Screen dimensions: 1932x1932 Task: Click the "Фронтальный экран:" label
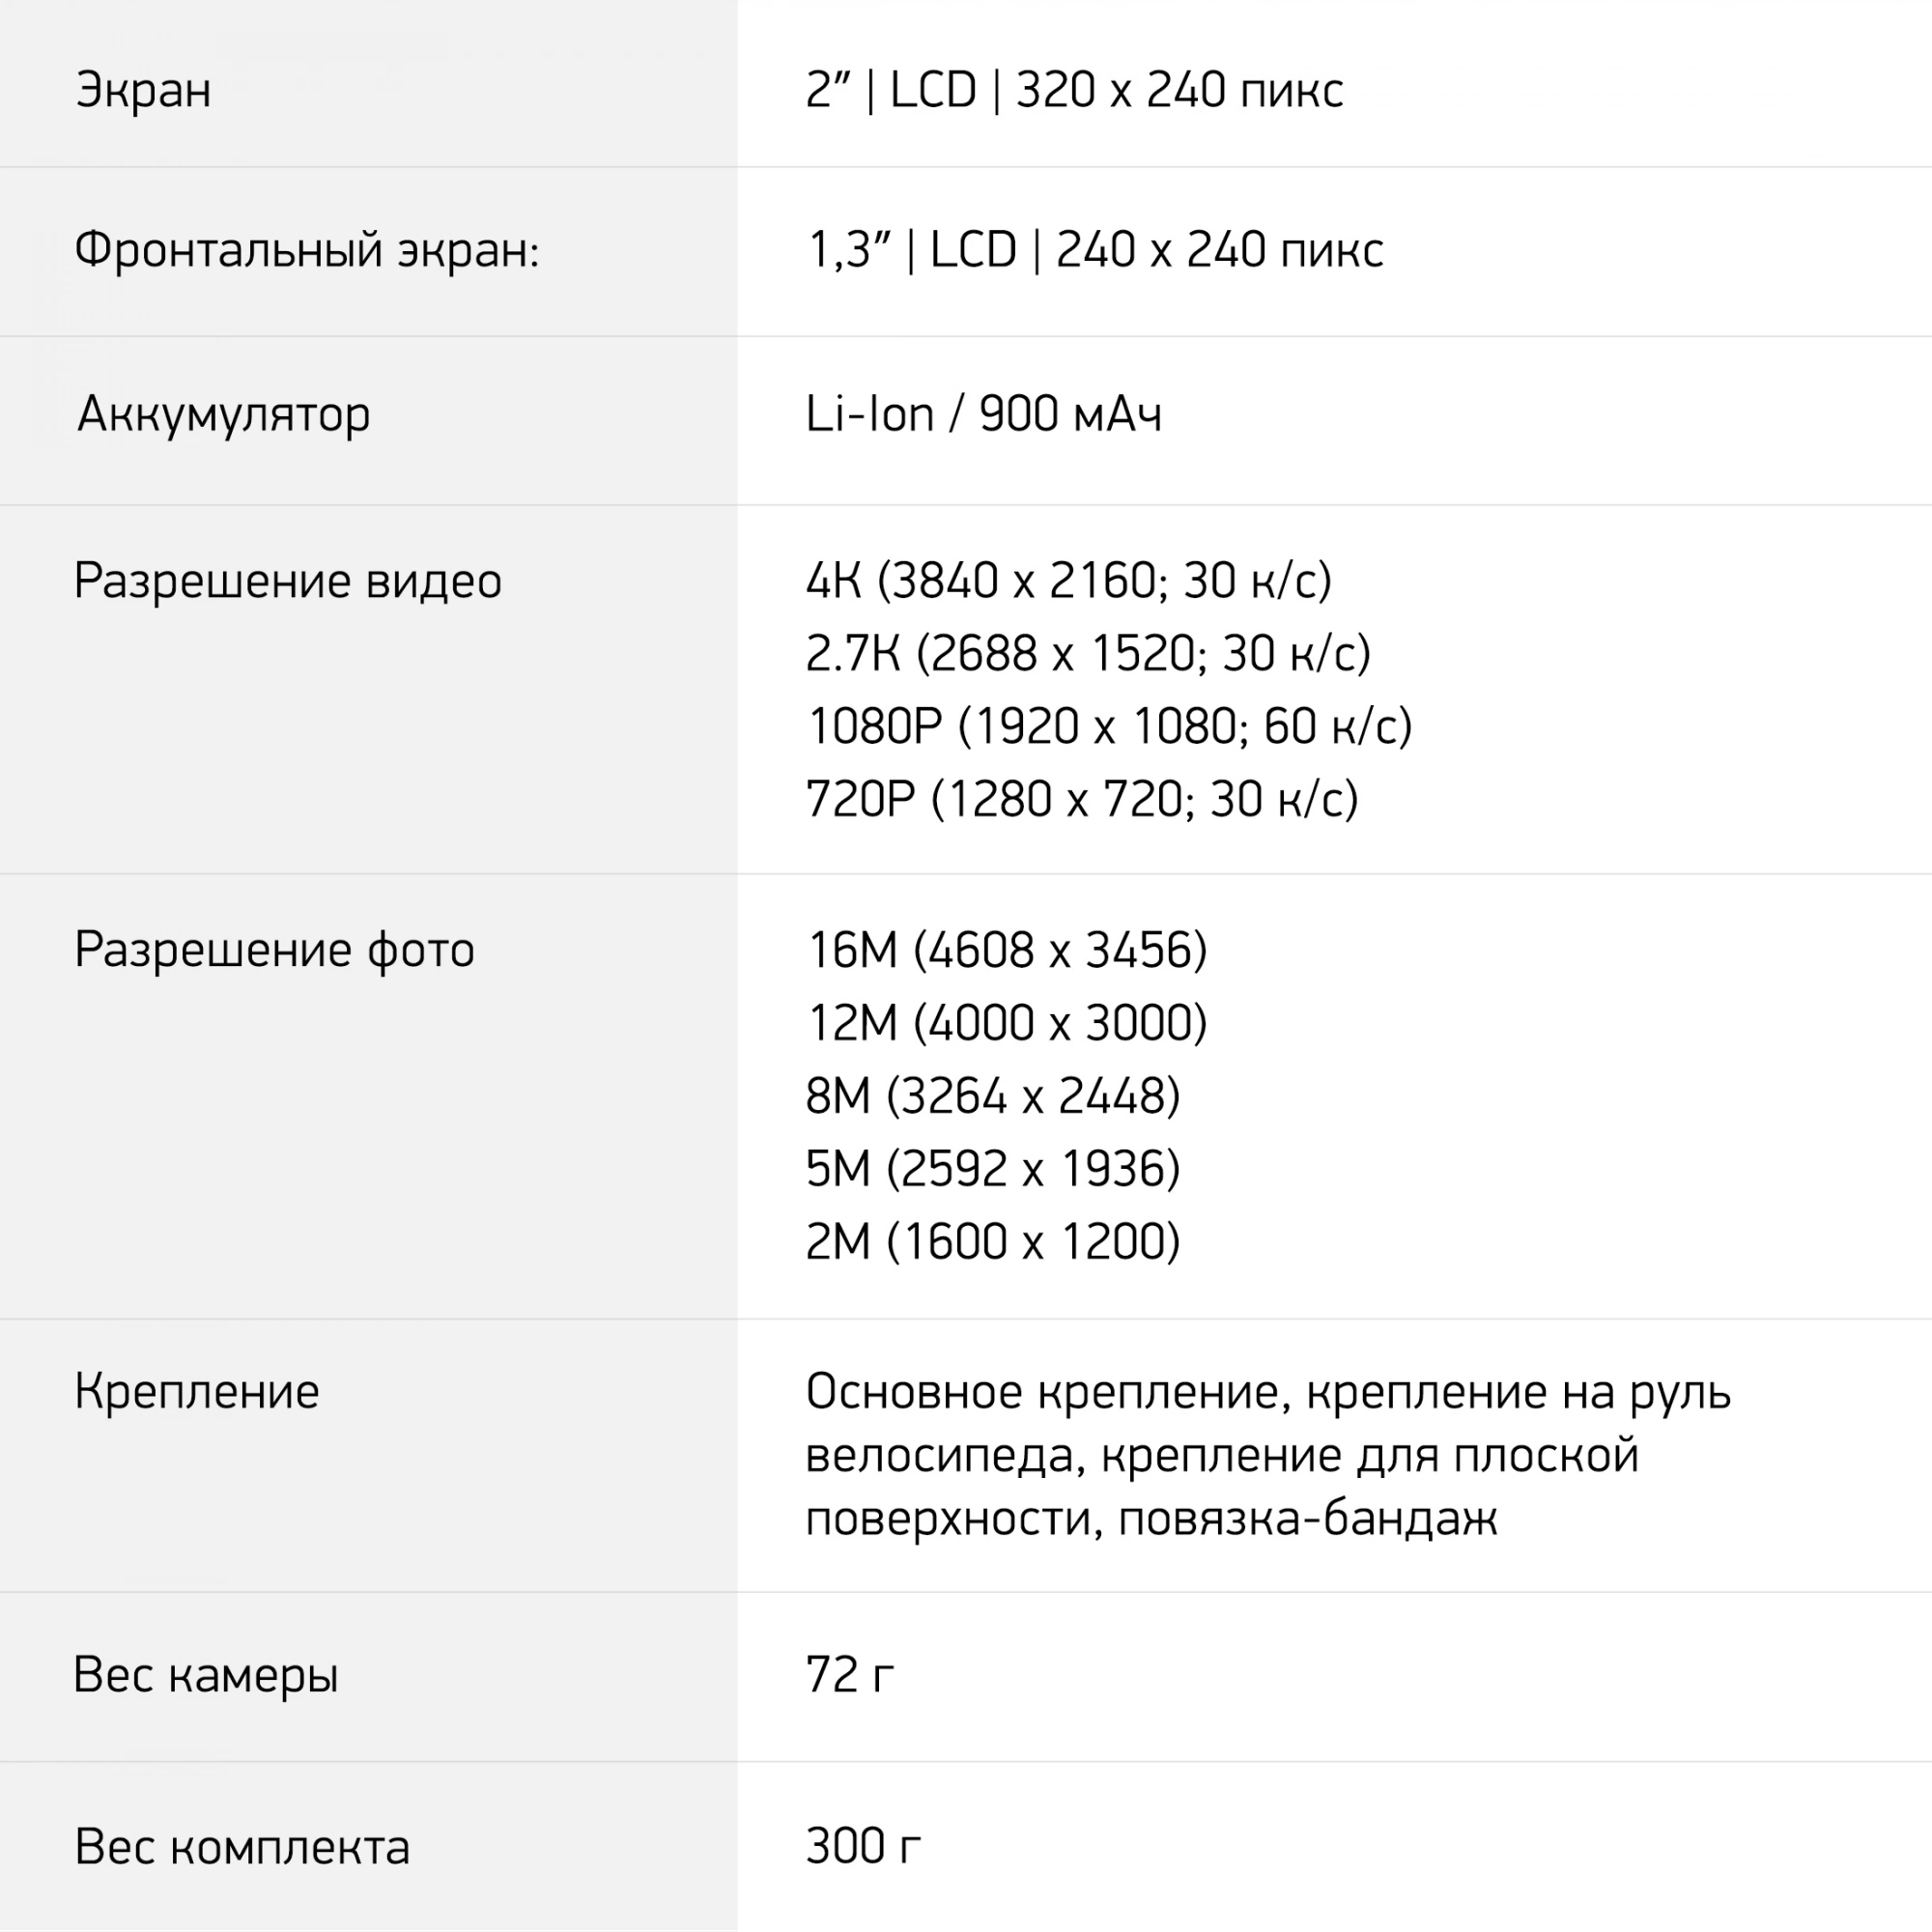[306, 250]
